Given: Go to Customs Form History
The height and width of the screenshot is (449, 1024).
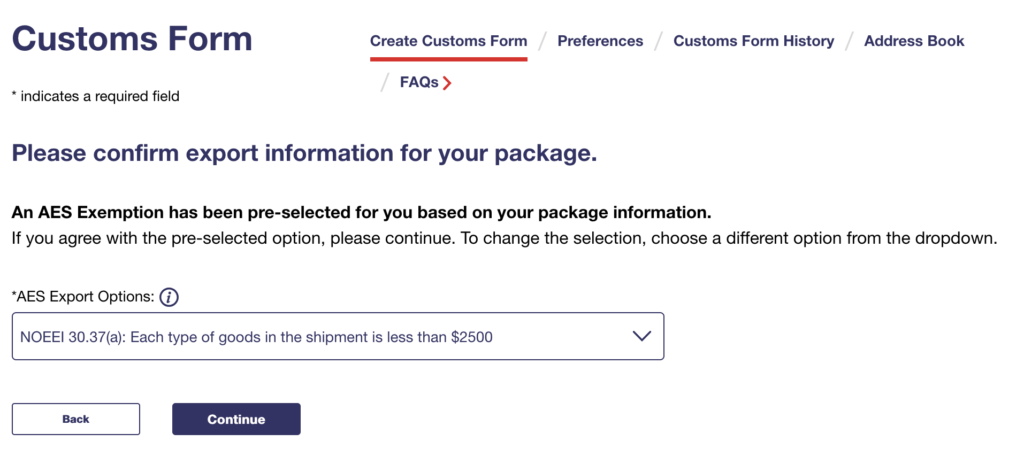Looking at the screenshot, I should point(753,41).
